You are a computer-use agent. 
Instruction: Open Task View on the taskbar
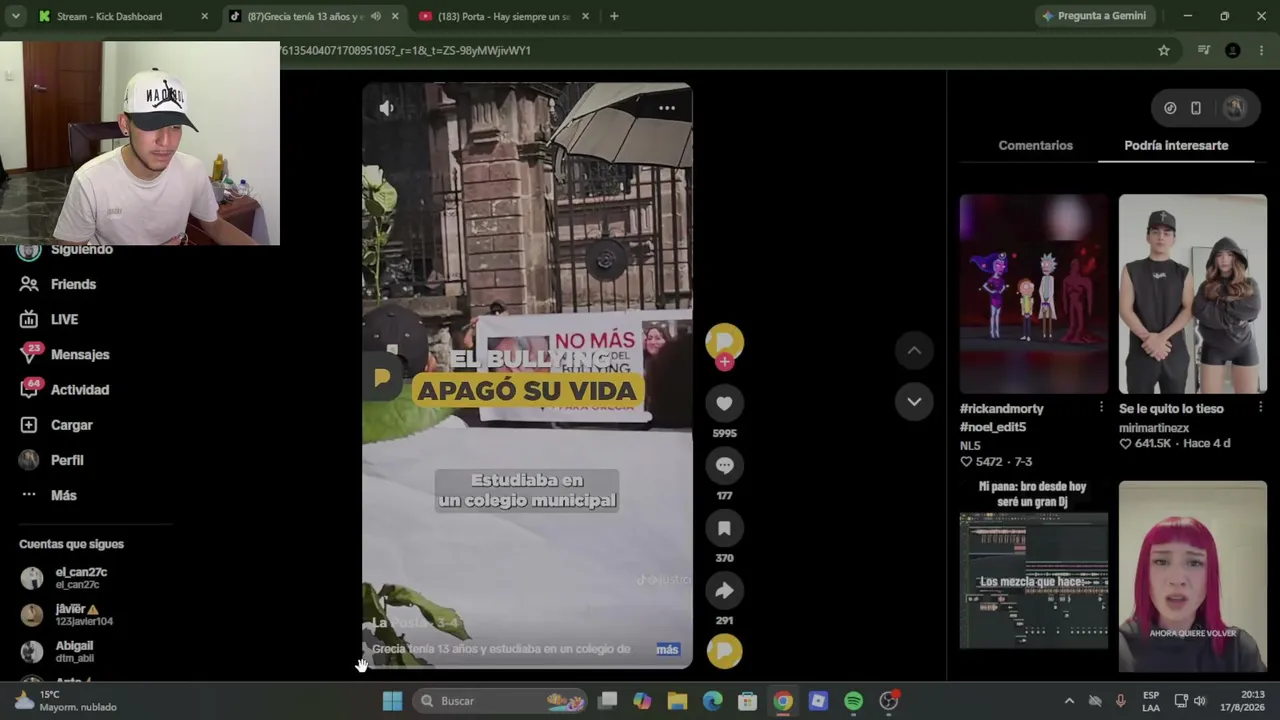[608, 701]
